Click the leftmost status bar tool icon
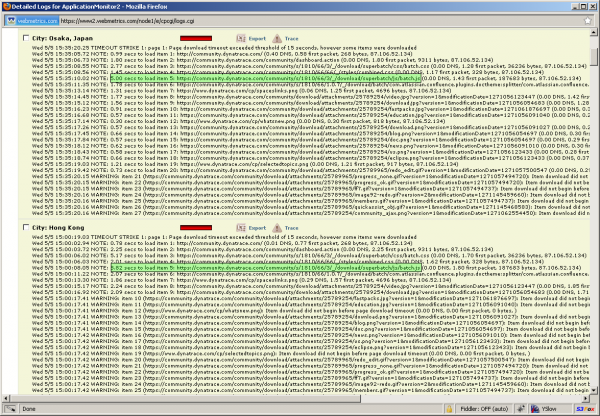Screen dimensions: 600x416 (x=10, y=409)
